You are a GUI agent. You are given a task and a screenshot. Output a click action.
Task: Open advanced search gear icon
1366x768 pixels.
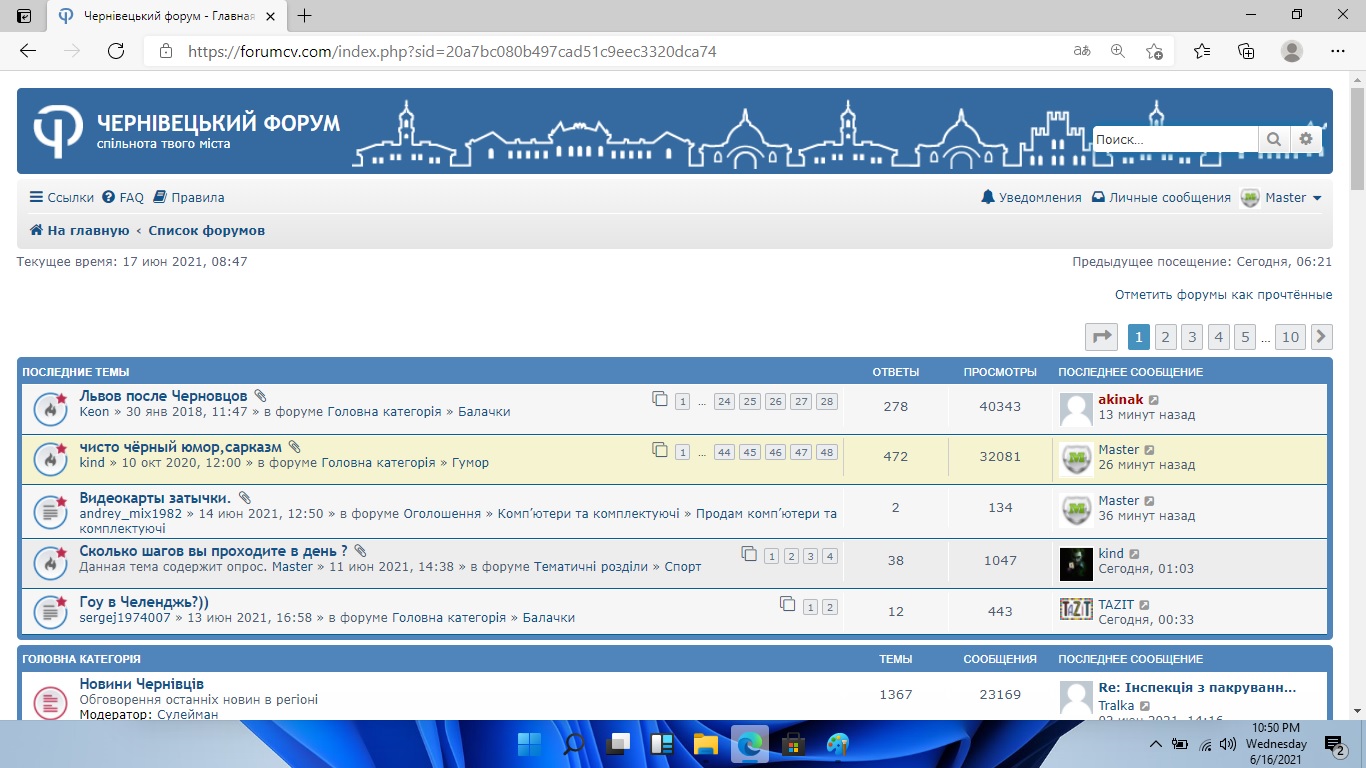pos(1305,140)
